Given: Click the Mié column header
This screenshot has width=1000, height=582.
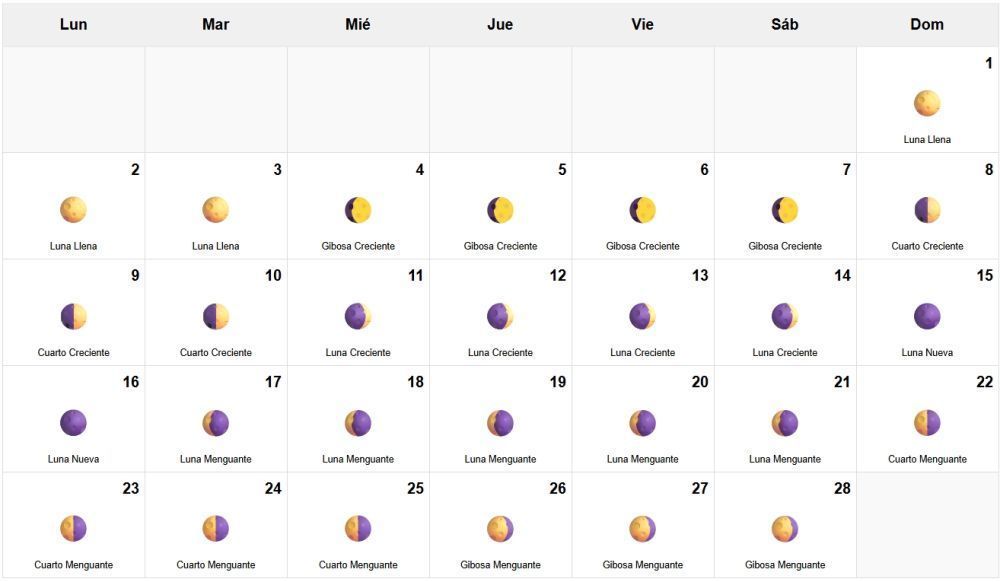Looking at the screenshot, I should click(x=358, y=24).
